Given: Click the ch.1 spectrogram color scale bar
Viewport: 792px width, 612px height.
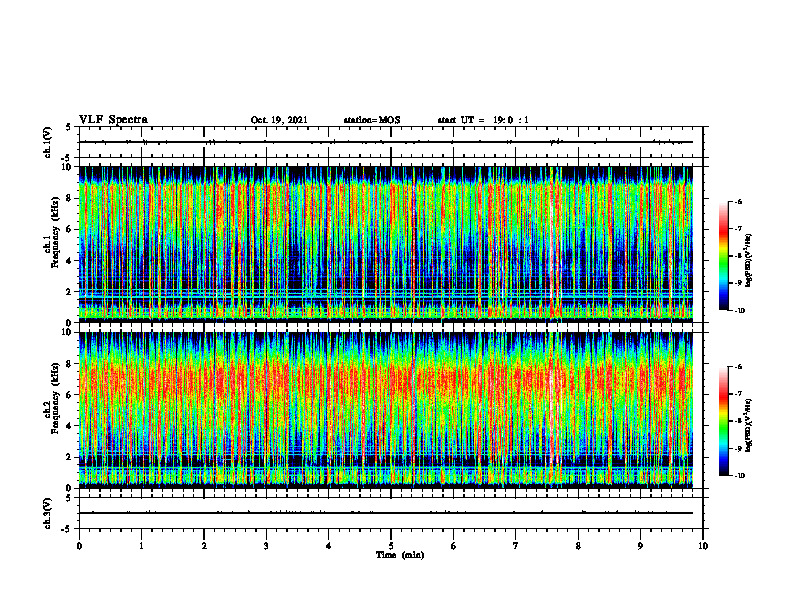Looking at the screenshot, I should point(724,256).
